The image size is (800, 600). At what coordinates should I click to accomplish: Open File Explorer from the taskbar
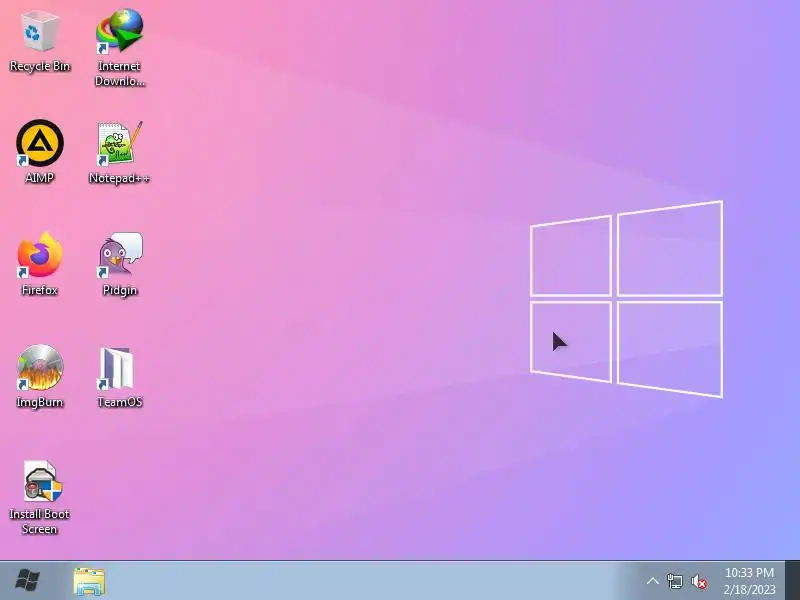[89, 581]
